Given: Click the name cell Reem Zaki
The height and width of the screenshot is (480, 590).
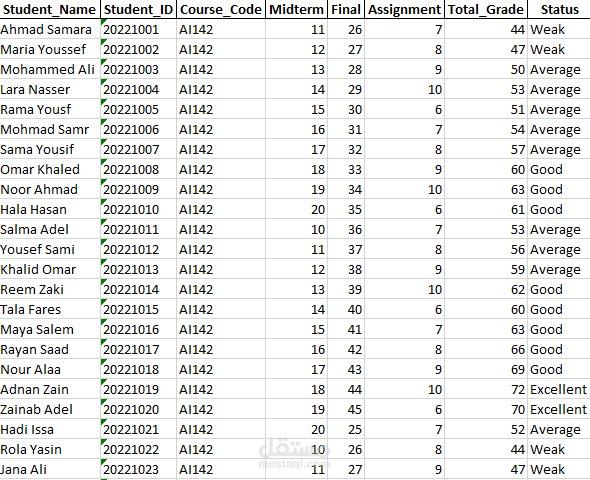Looking at the screenshot, I should 50,289.
